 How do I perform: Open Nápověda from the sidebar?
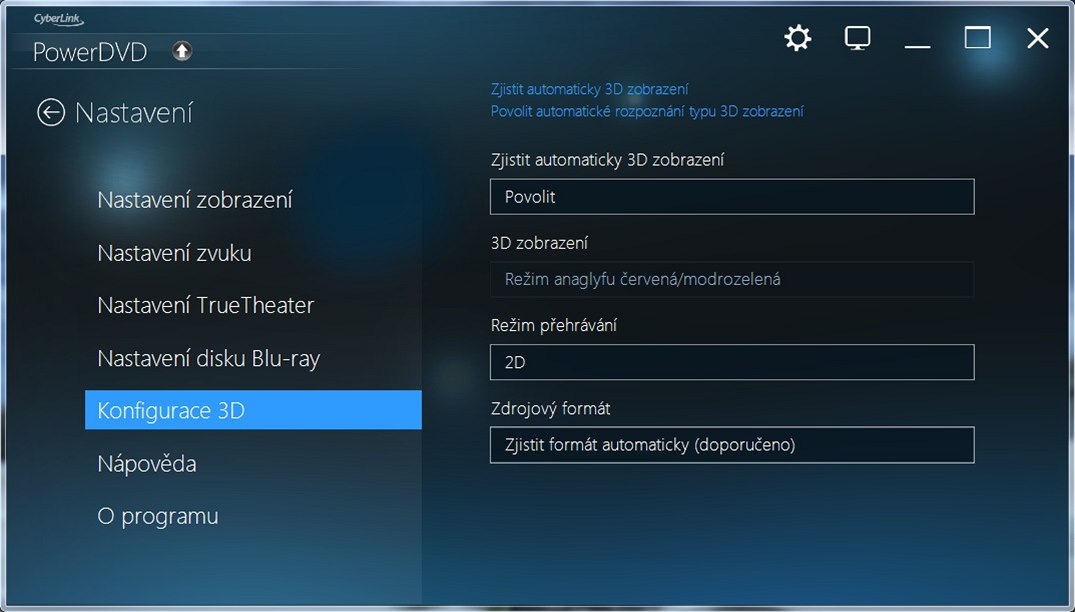(x=147, y=464)
